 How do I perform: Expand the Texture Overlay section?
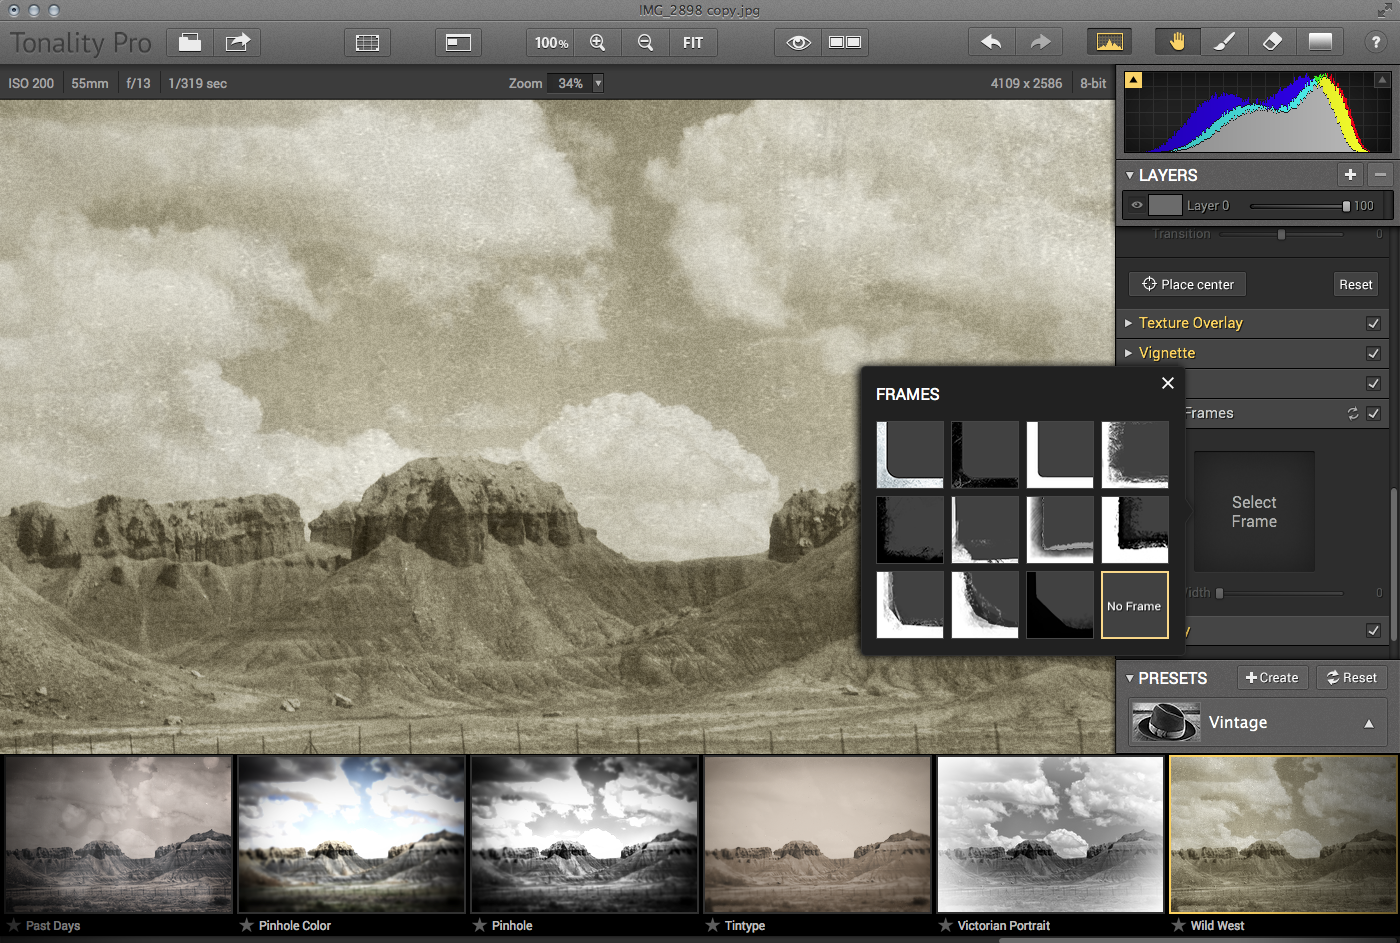click(1129, 323)
